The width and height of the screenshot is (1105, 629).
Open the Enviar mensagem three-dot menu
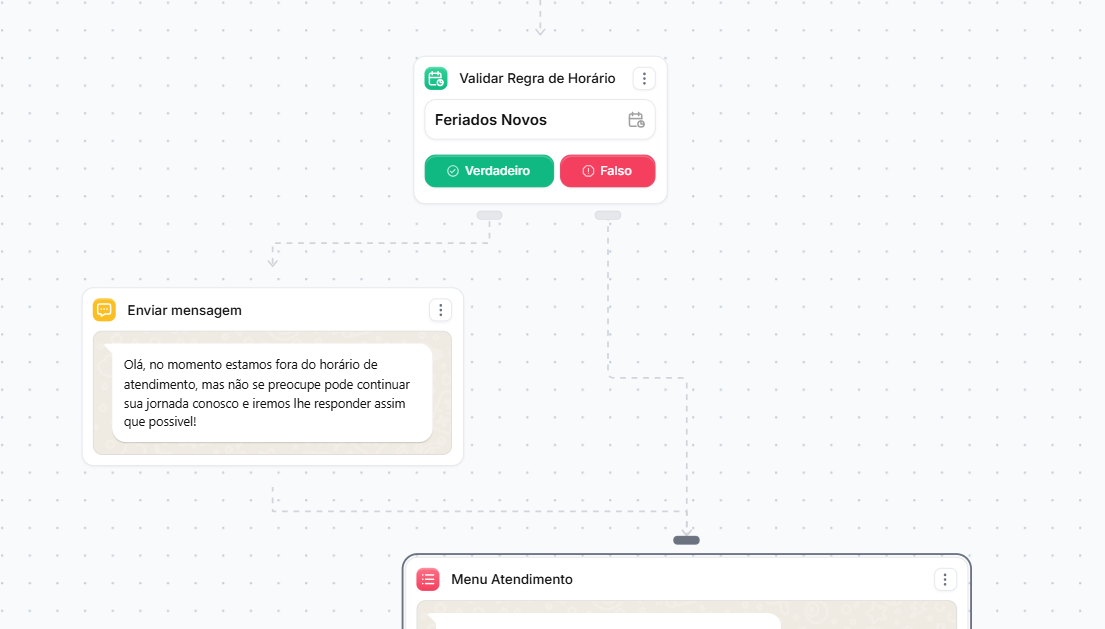click(x=440, y=310)
